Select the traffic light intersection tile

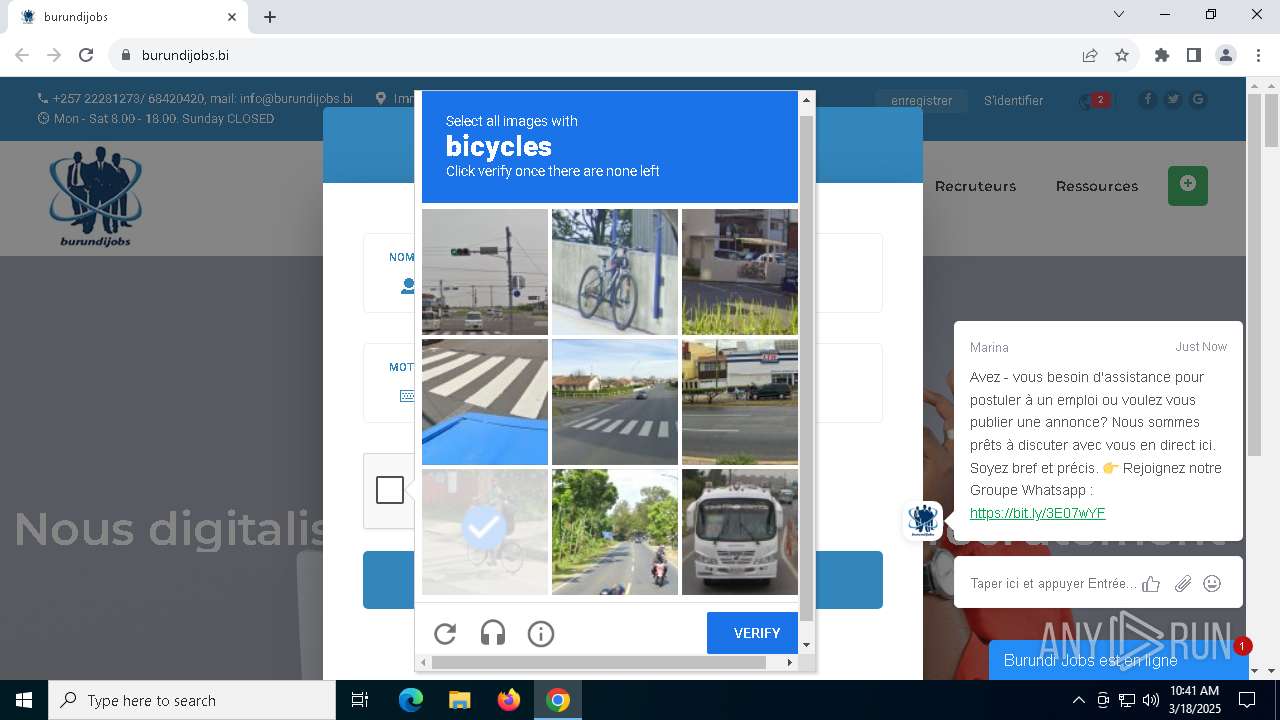485,272
